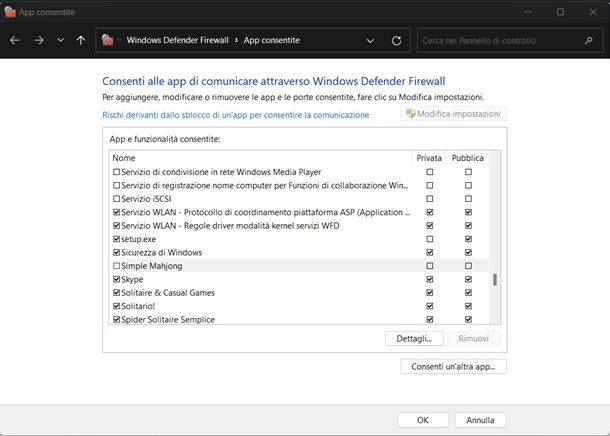Click the Windows Defender Firewall breadcrumb
Viewport: 610px width, 436px height.
click(177, 40)
